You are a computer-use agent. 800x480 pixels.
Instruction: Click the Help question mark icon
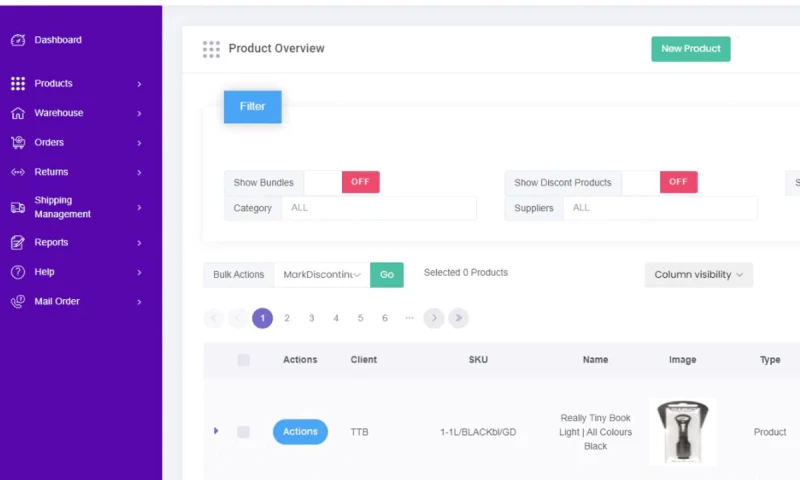18,272
